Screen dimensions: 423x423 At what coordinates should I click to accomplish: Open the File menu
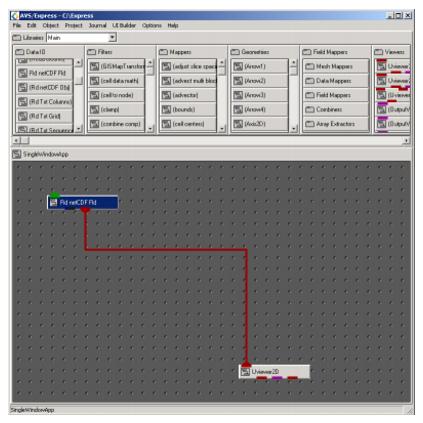click(x=17, y=25)
